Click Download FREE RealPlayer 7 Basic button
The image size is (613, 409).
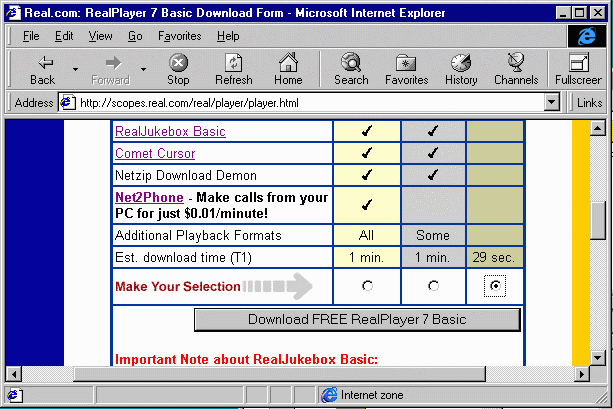click(357, 319)
